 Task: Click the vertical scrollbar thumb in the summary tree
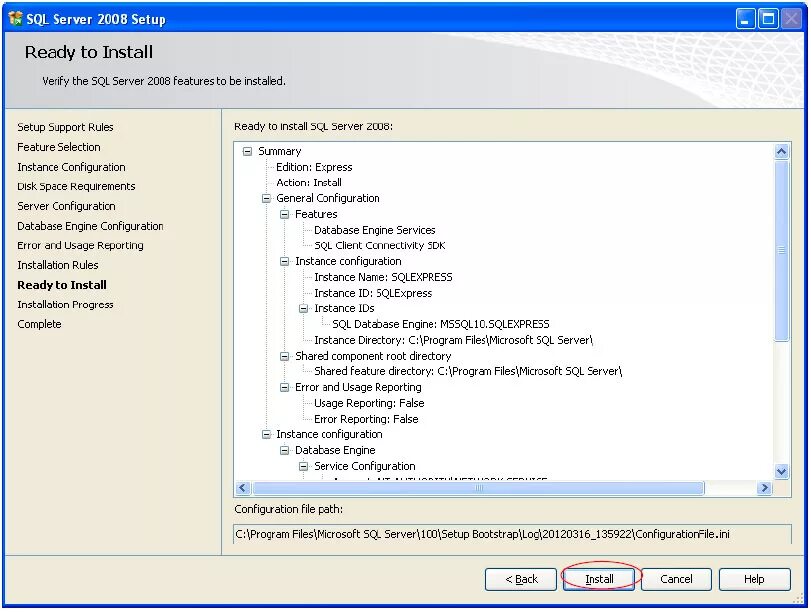pos(782,250)
